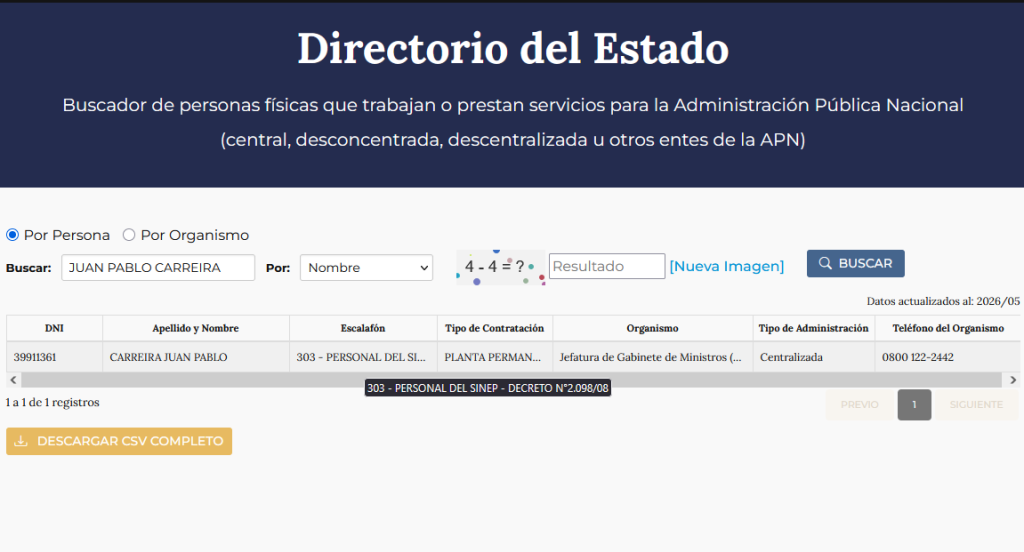
Task: Click the 'Jefatura de Gabinete de Ministros' cell
Action: (652, 357)
